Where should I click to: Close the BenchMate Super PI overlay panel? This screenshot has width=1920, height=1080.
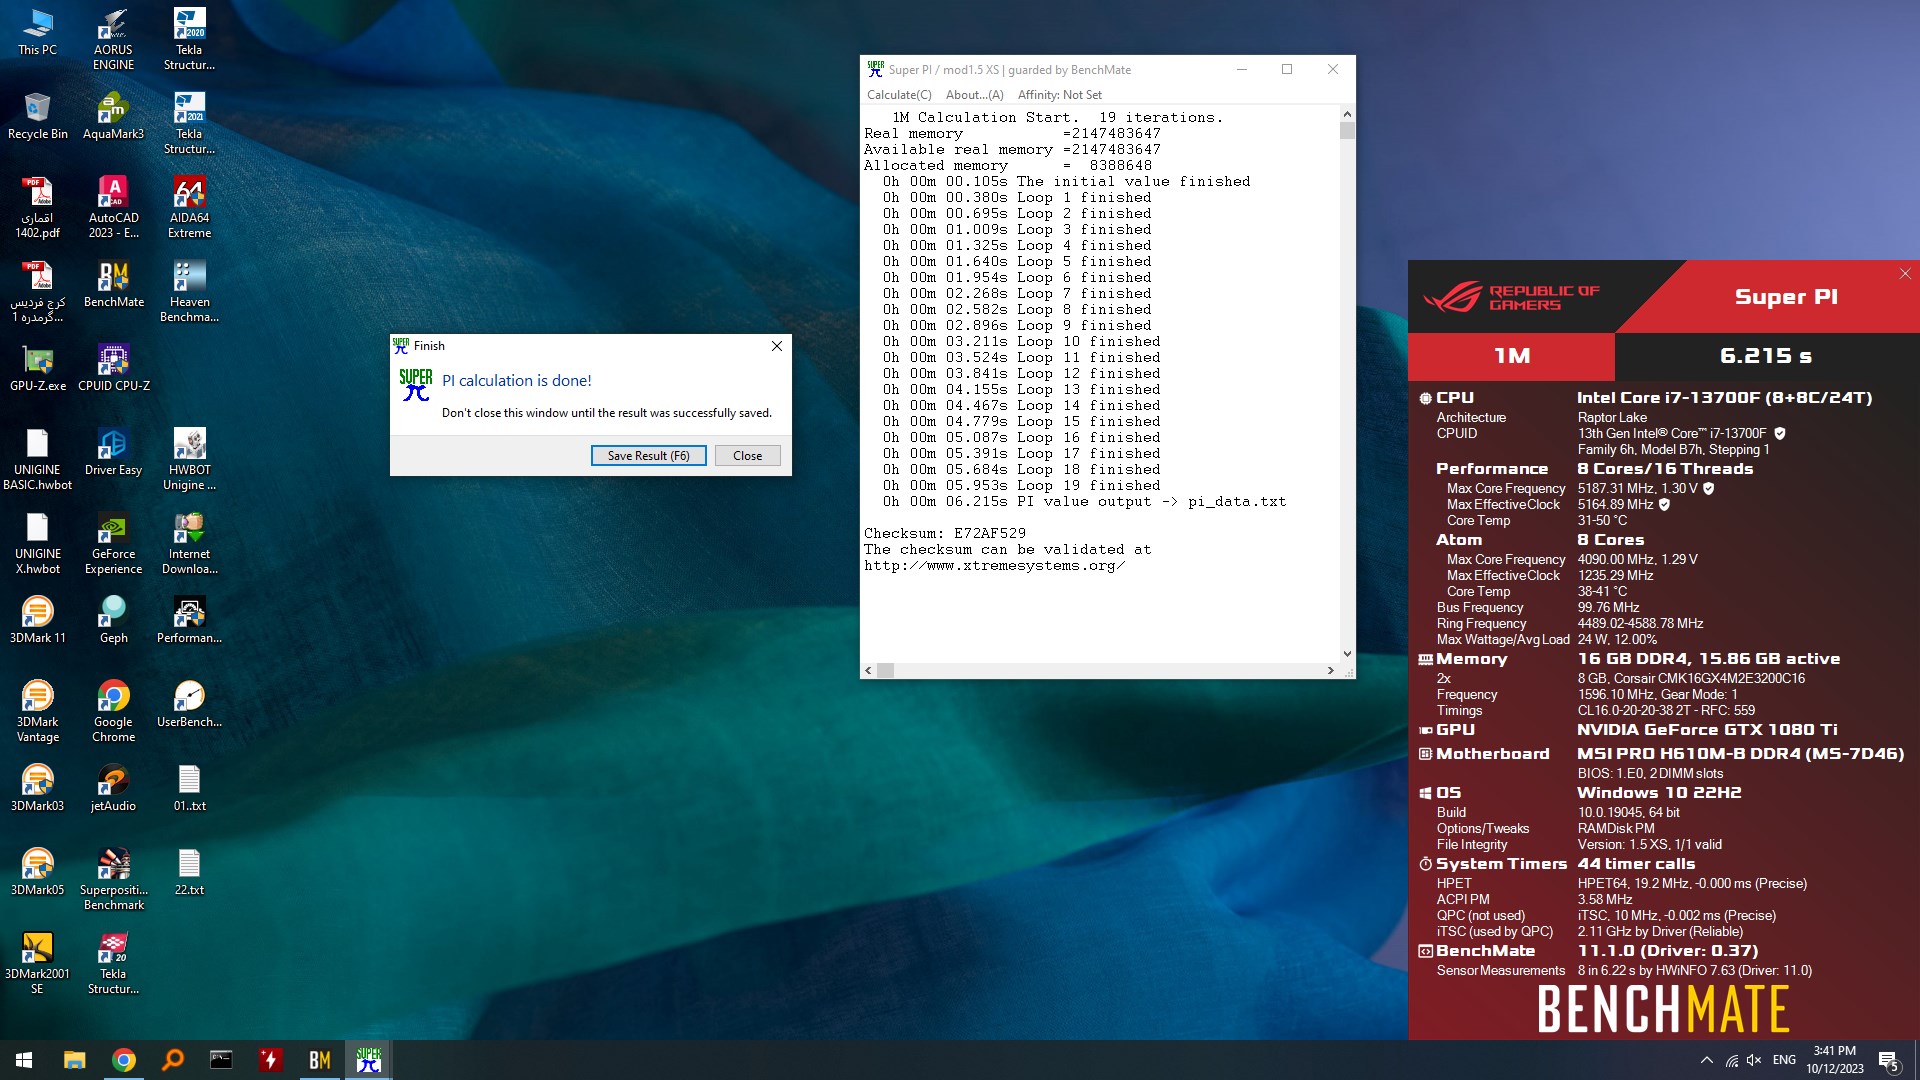click(x=1905, y=273)
